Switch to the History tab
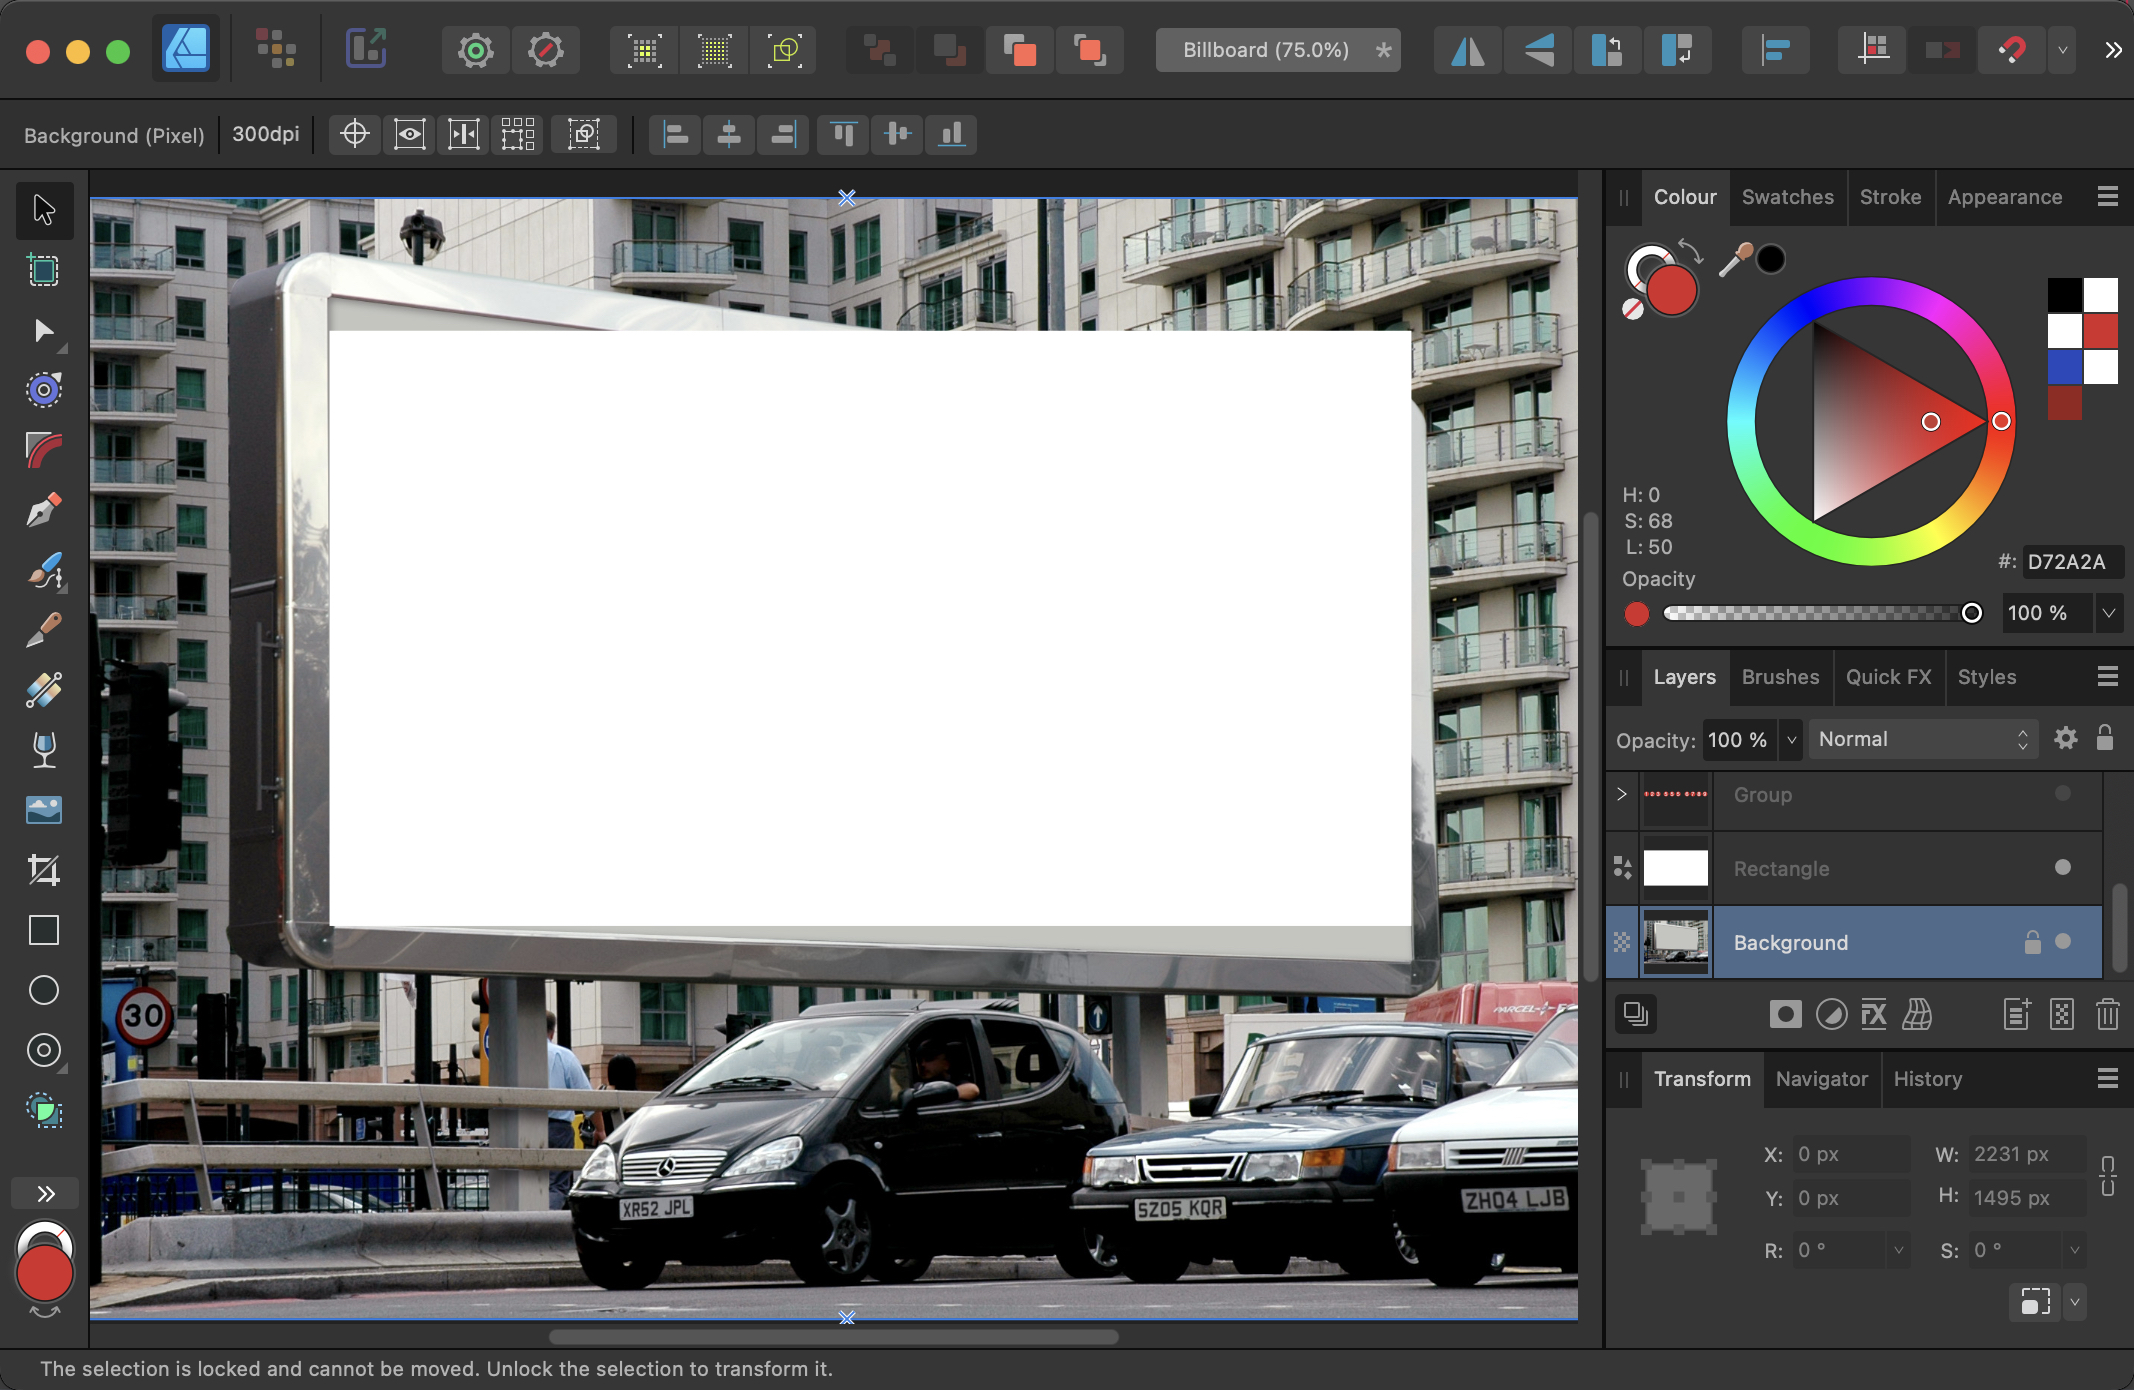This screenshot has width=2134, height=1390. 1927,1079
